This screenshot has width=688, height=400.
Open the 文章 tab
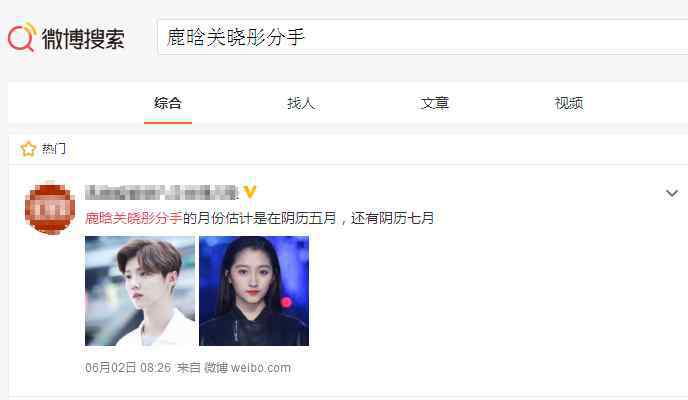(434, 104)
